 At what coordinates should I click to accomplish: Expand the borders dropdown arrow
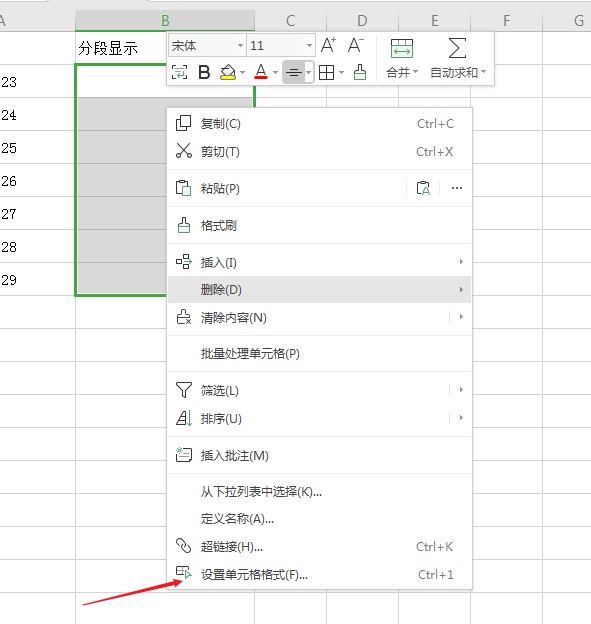341,73
